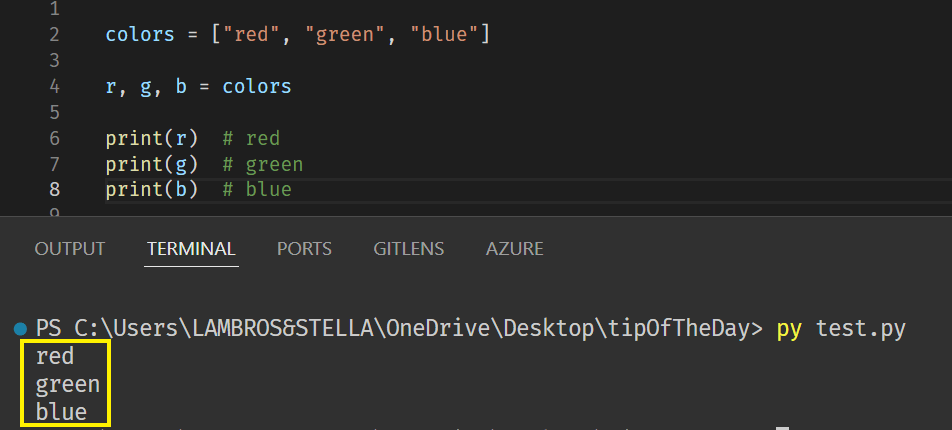Click the 'green' output line in terminal

[67, 384]
